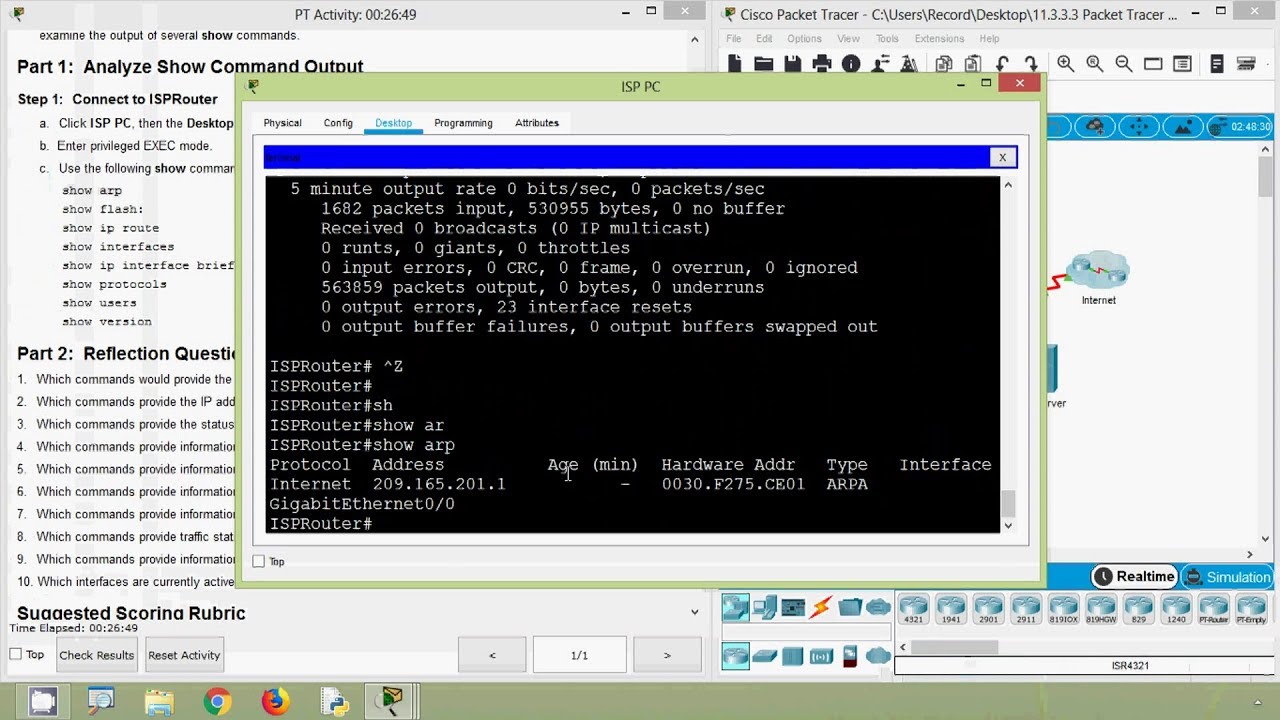This screenshot has width=1280, height=720.
Task: Select the Wireless Devices subcategory icon
Action: click(x=821, y=656)
